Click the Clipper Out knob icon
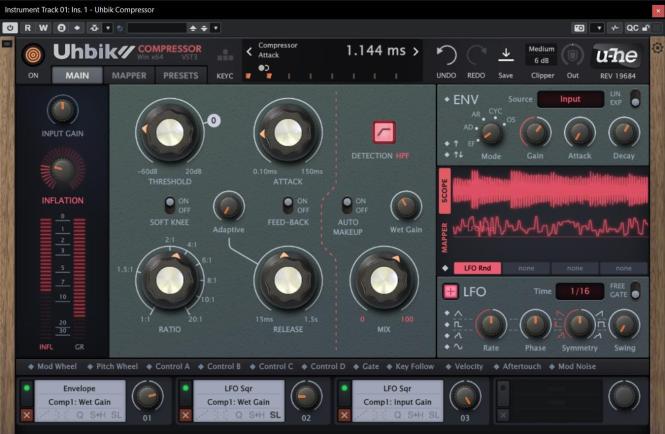The image size is (665, 434). tap(573, 55)
